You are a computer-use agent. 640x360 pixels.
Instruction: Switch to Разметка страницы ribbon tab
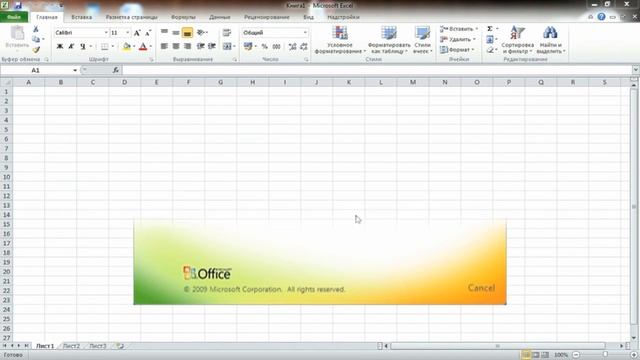click(131, 17)
